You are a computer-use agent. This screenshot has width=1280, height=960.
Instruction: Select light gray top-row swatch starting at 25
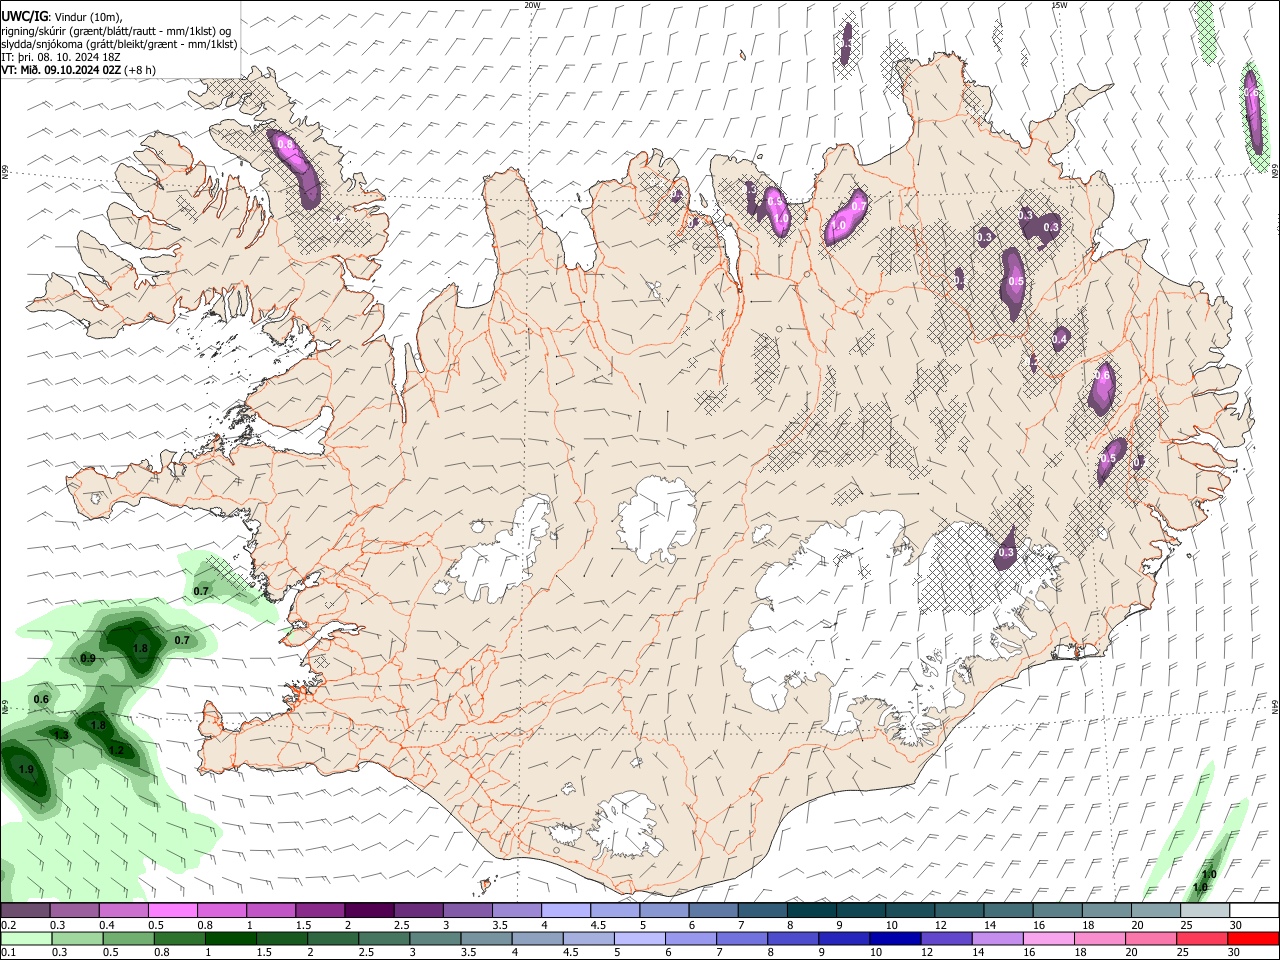tap(1203, 910)
